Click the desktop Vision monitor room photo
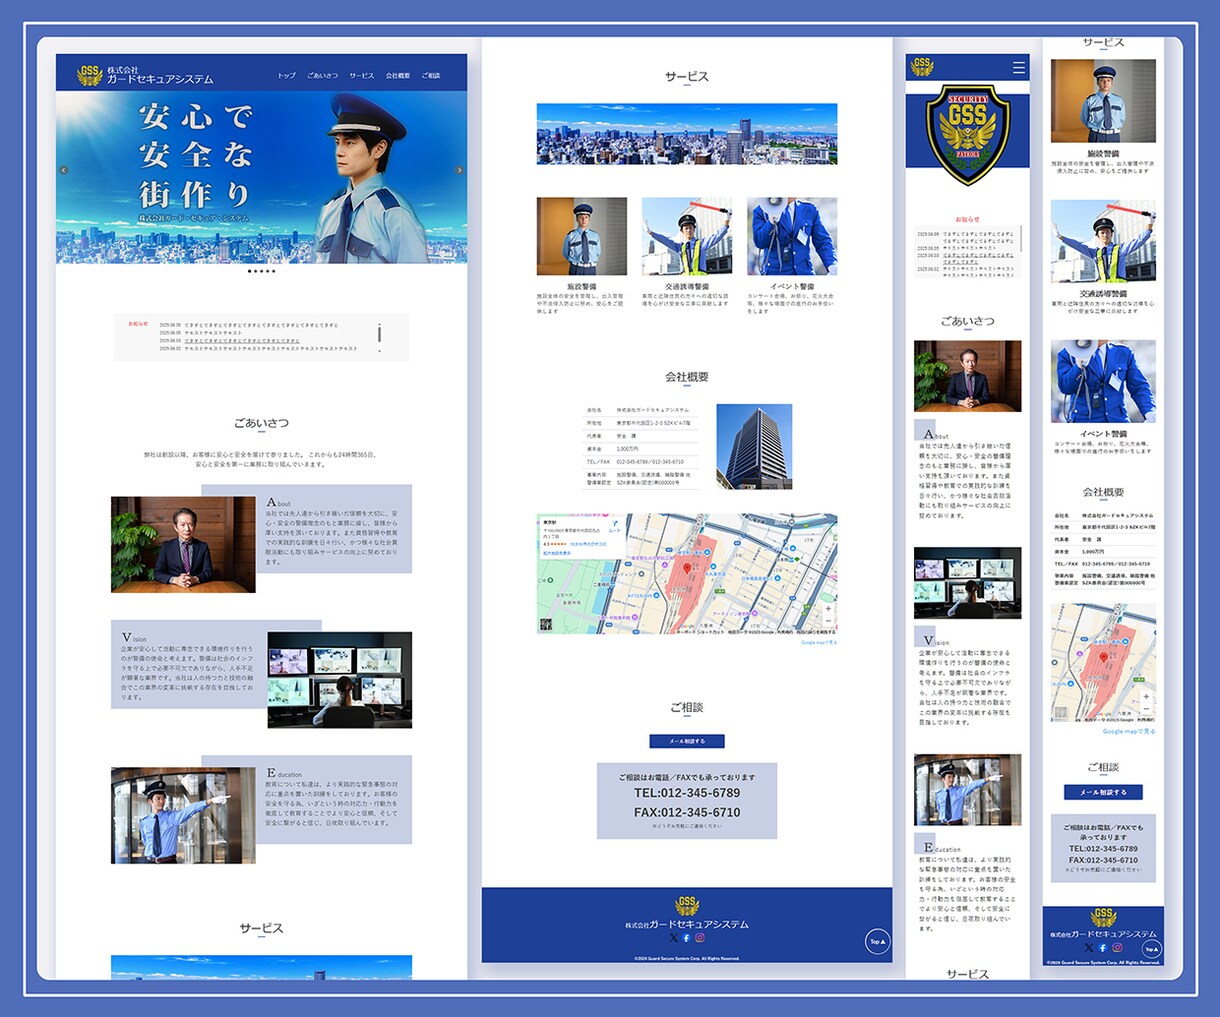The height and width of the screenshot is (1017, 1220). [x=340, y=680]
